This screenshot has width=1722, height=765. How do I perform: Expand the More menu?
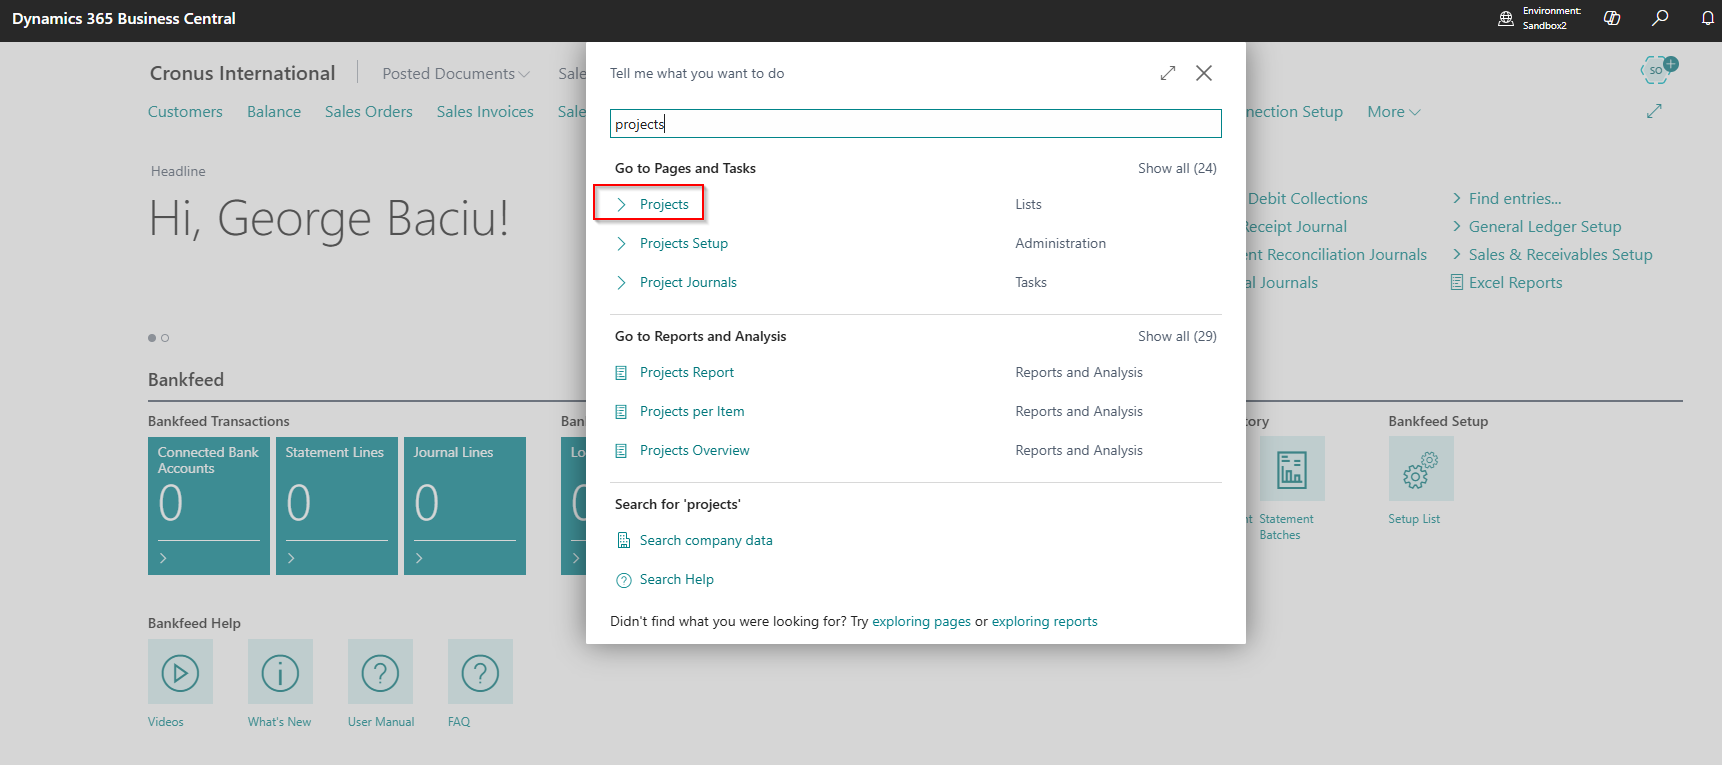pyautogui.click(x=1394, y=111)
